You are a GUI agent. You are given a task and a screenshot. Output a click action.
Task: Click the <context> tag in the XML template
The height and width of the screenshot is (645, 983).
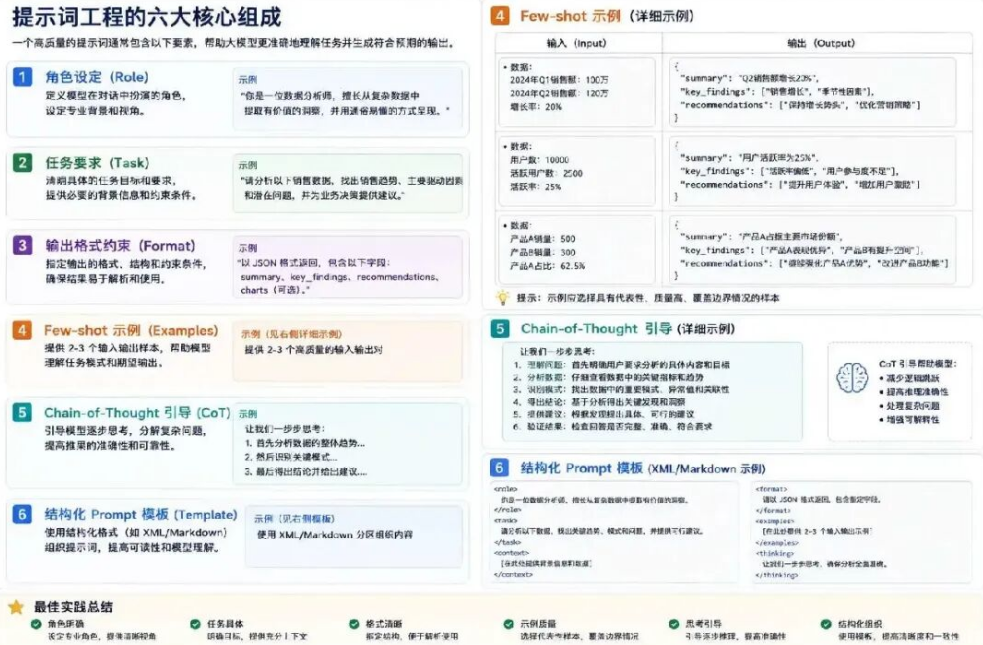click(x=512, y=553)
